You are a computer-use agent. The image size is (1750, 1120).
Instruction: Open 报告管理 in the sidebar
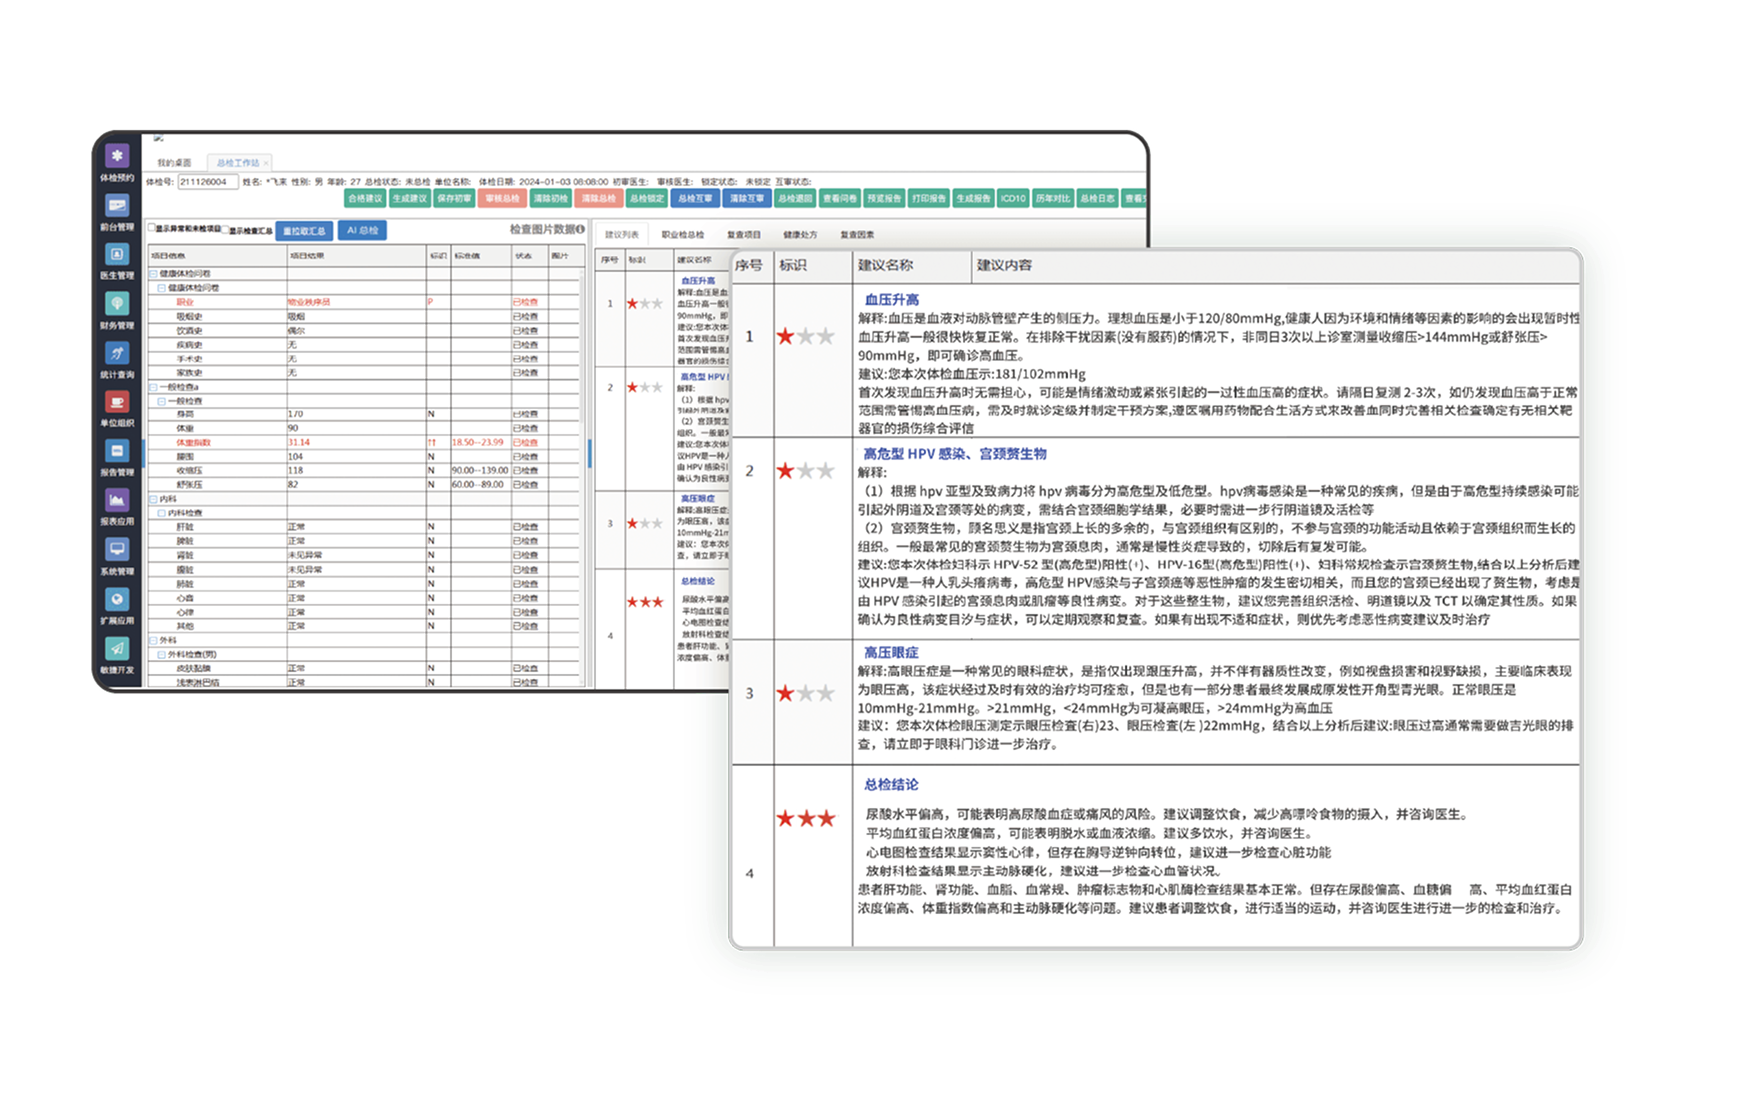[117, 452]
